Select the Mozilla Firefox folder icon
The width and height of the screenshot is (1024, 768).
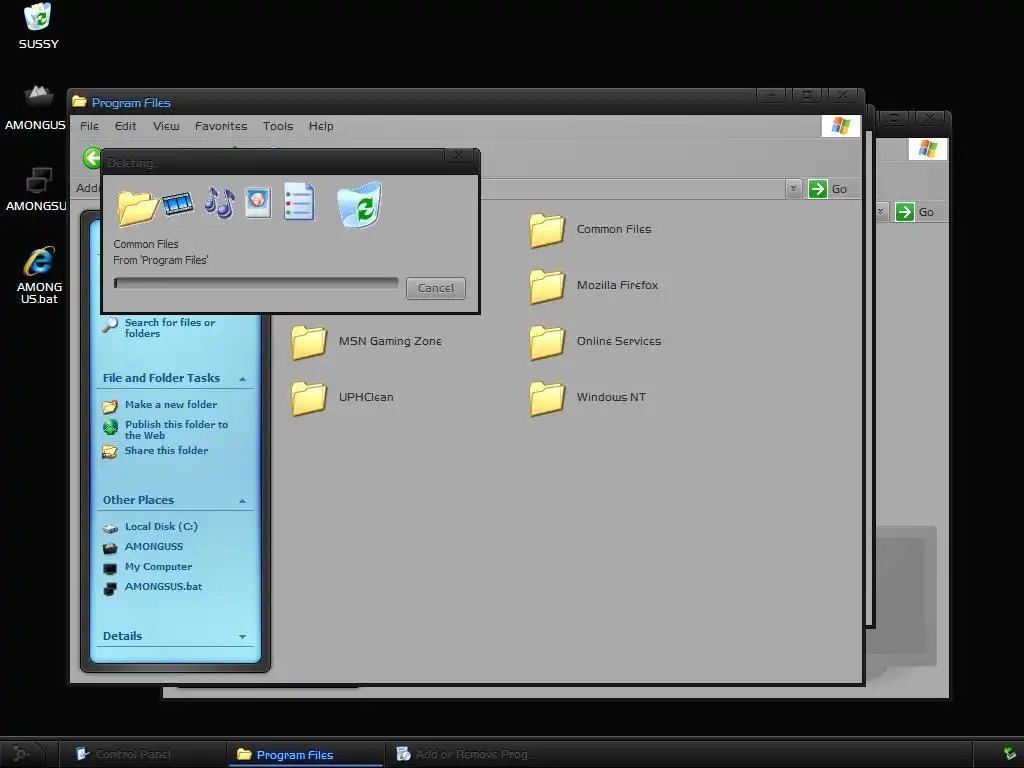tap(547, 287)
